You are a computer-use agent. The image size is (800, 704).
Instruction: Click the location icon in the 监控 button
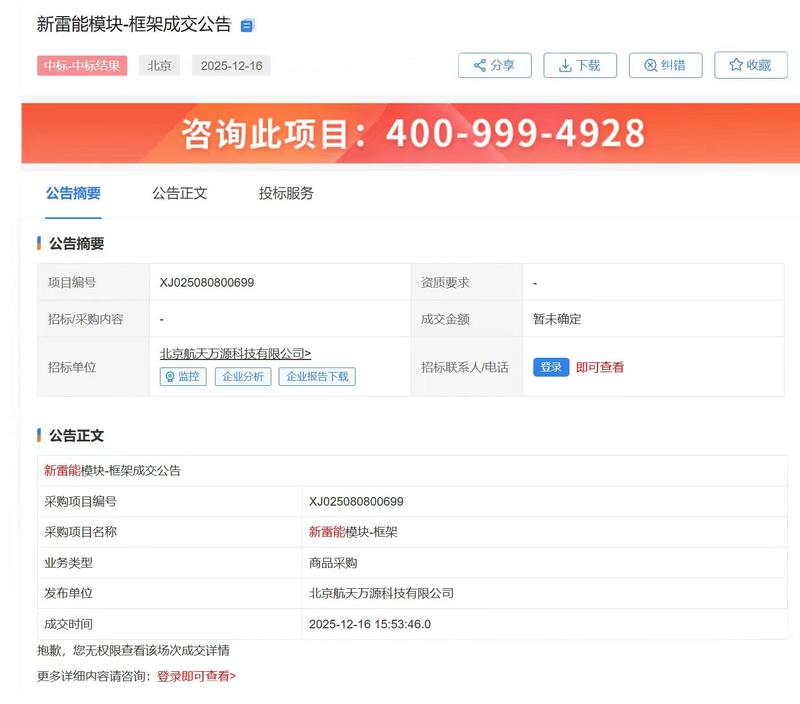click(x=170, y=377)
